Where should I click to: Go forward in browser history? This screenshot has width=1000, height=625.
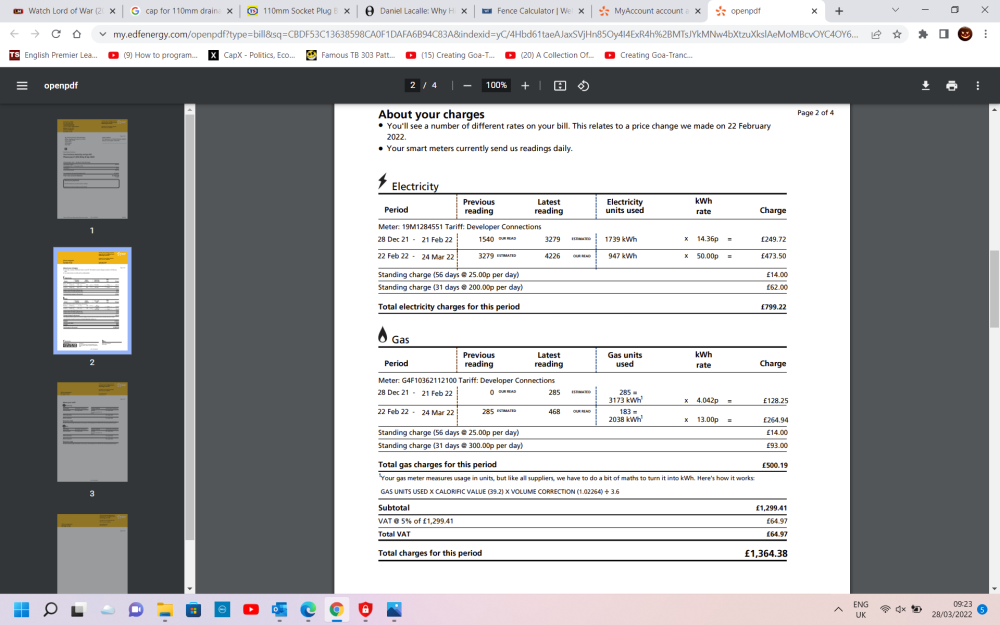(x=35, y=34)
